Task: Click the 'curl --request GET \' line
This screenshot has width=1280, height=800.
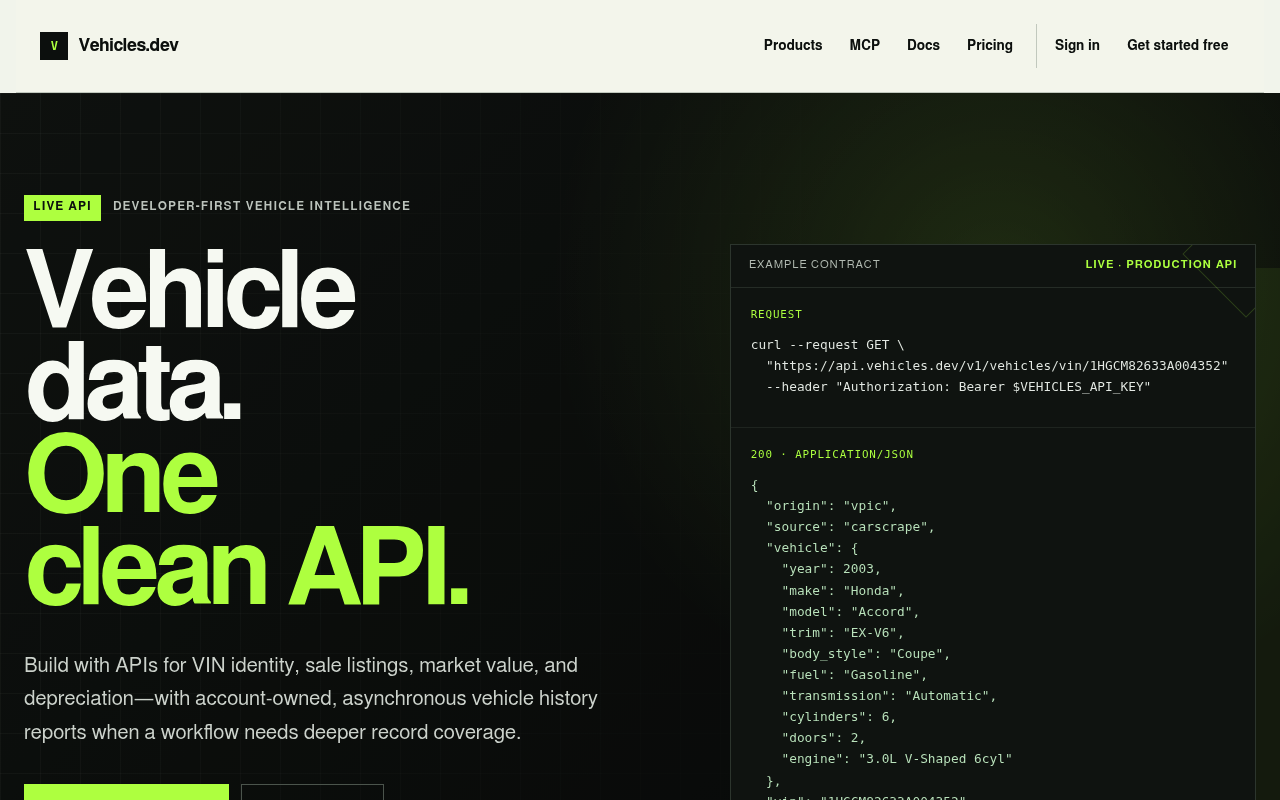Action: tap(828, 345)
